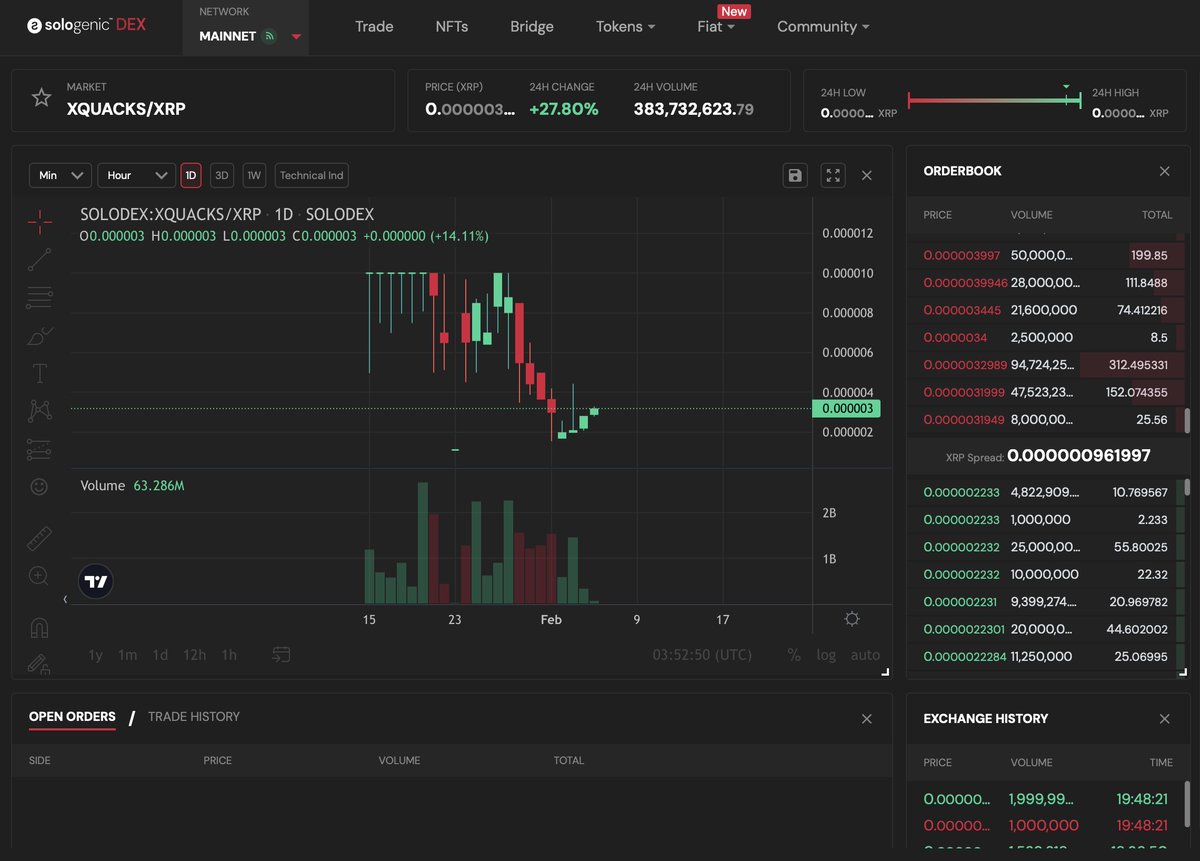The width and height of the screenshot is (1200, 861).
Task: Select the brush drawing tool
Action: click(40, 336)
